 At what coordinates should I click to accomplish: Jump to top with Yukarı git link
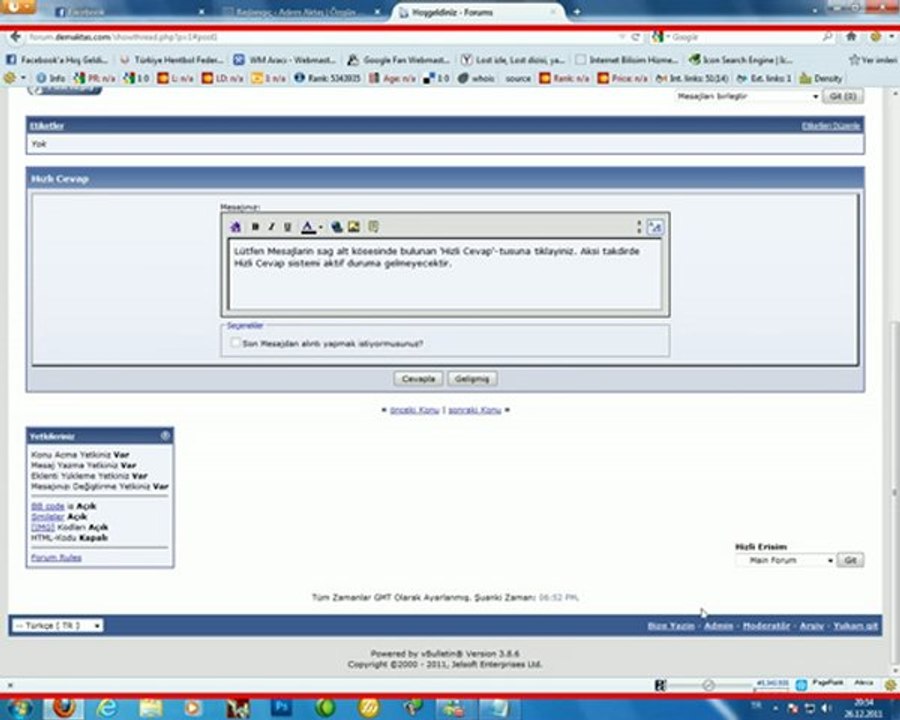tap(855, 626)
